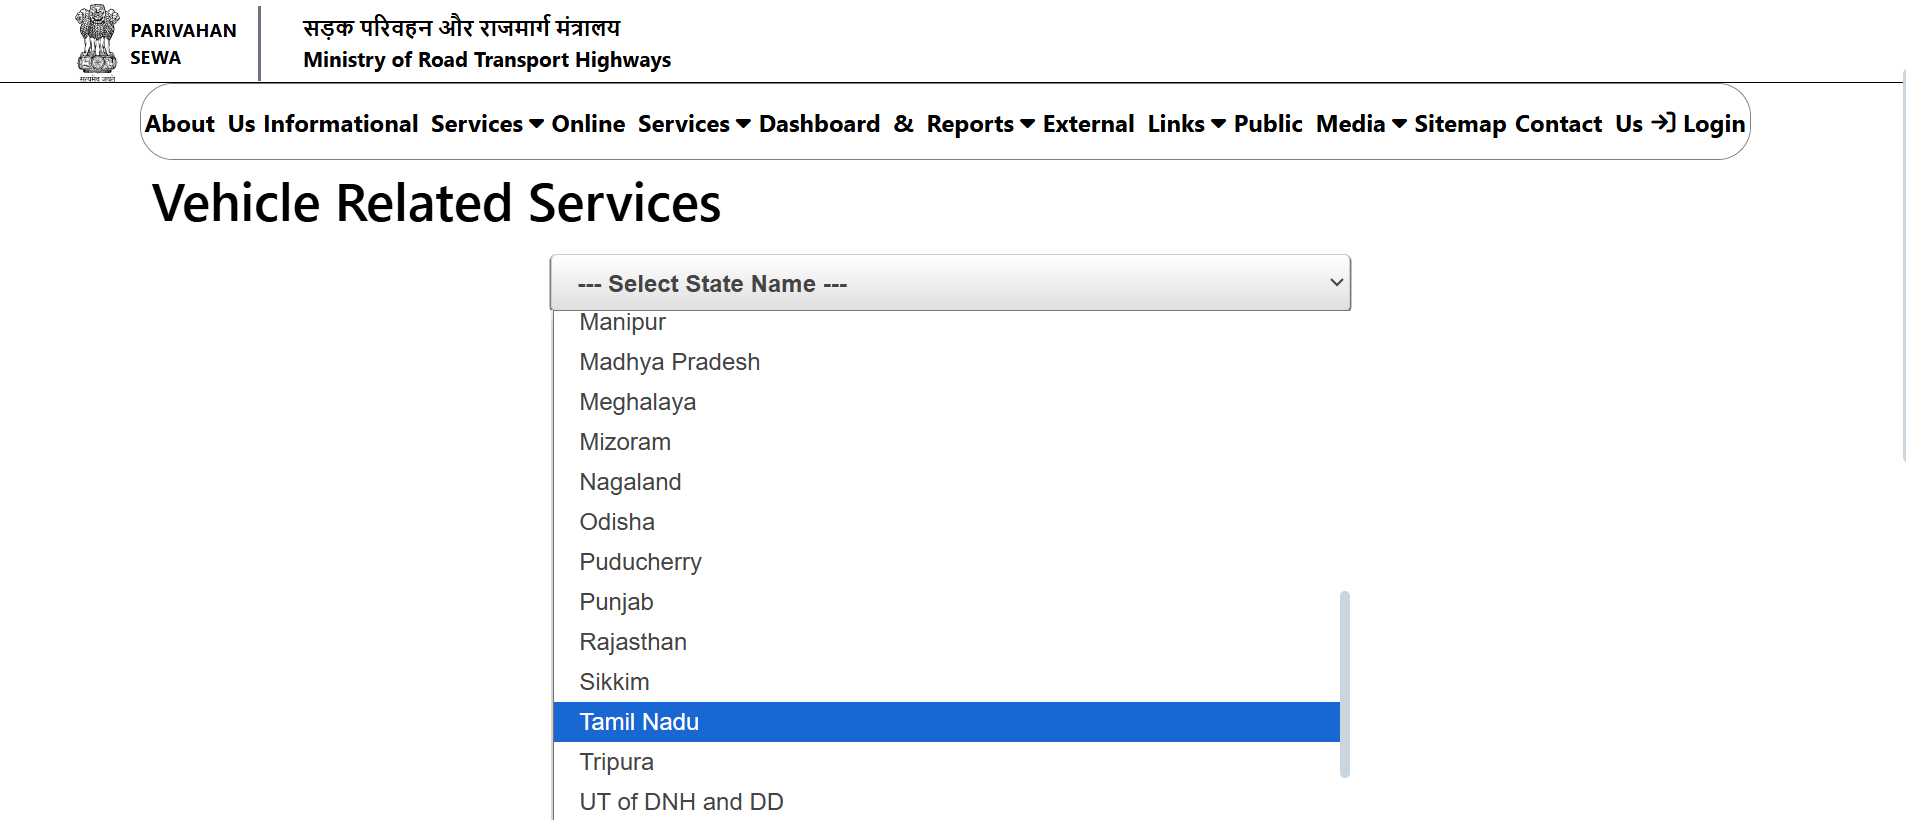Click the page vertical scrollbar

point(1904,265)
